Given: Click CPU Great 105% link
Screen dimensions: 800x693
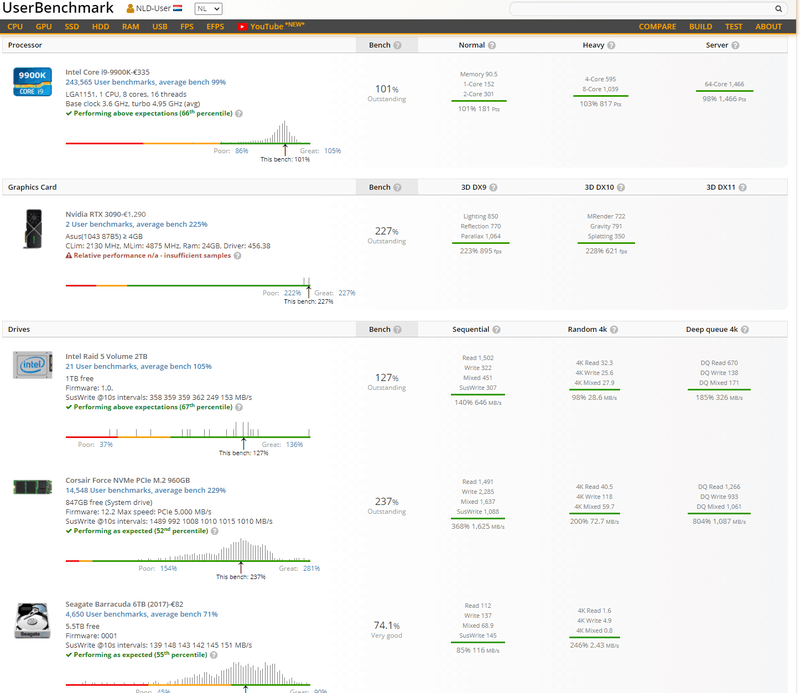Looking at the screenshot, I should coord(333,151).
